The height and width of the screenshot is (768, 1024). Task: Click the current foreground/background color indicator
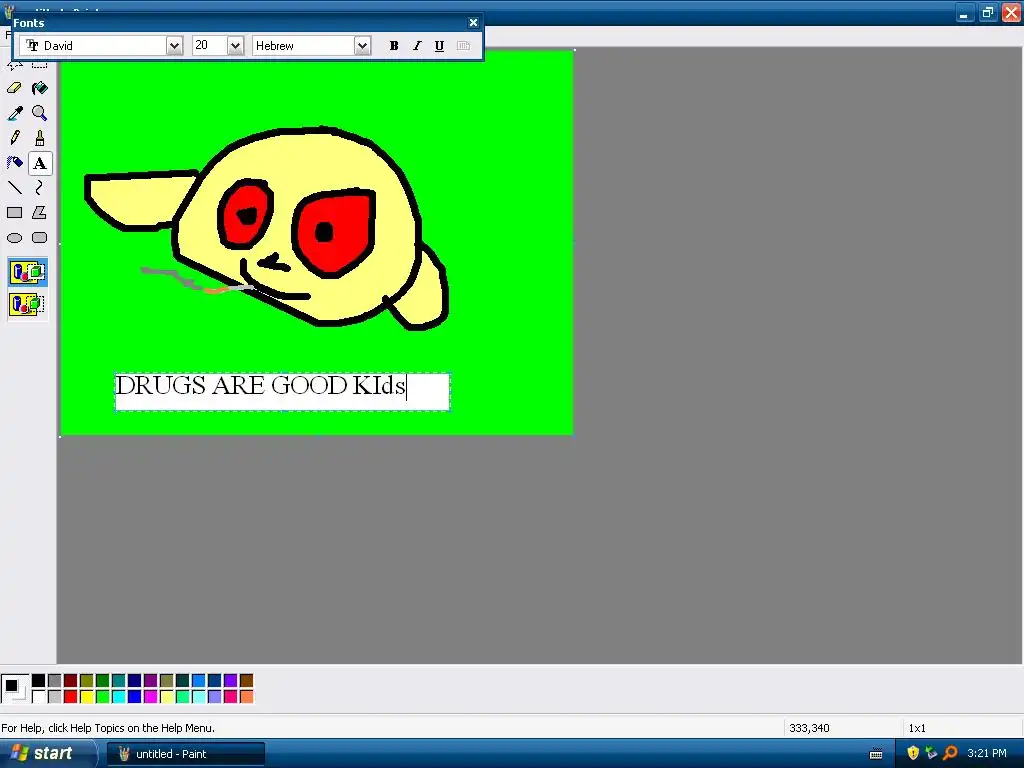click(x=14, y=689)
